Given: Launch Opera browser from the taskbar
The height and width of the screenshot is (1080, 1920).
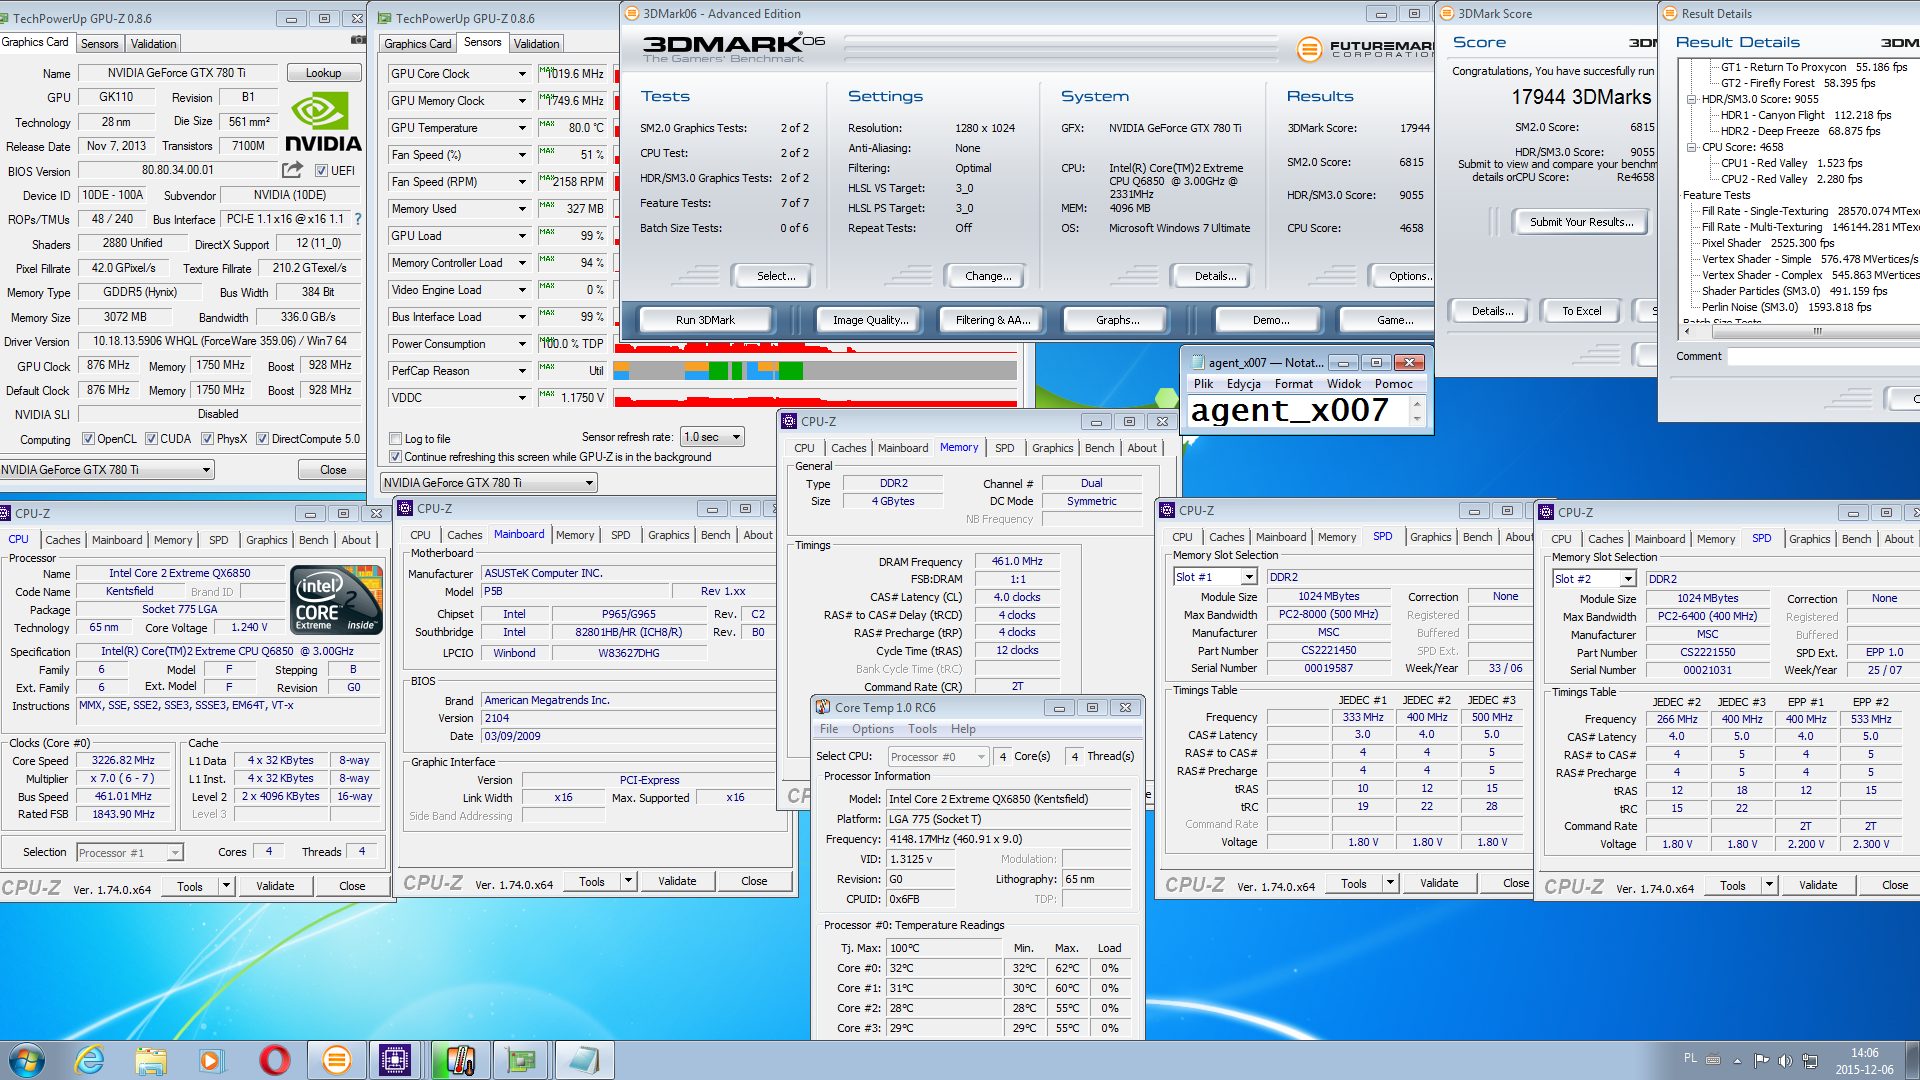Looking at the screenshot, I should click(x=274, y=1060).
